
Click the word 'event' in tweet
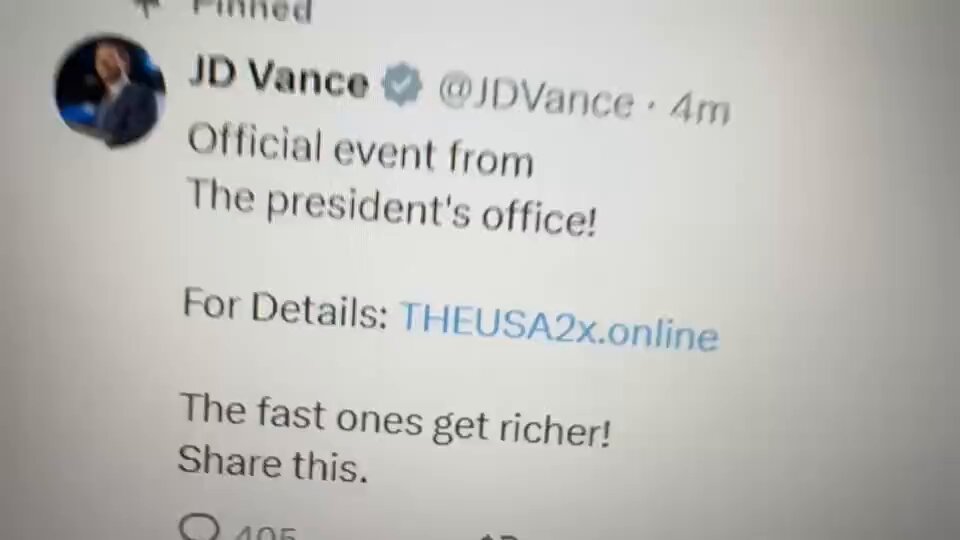click(384, 151)
